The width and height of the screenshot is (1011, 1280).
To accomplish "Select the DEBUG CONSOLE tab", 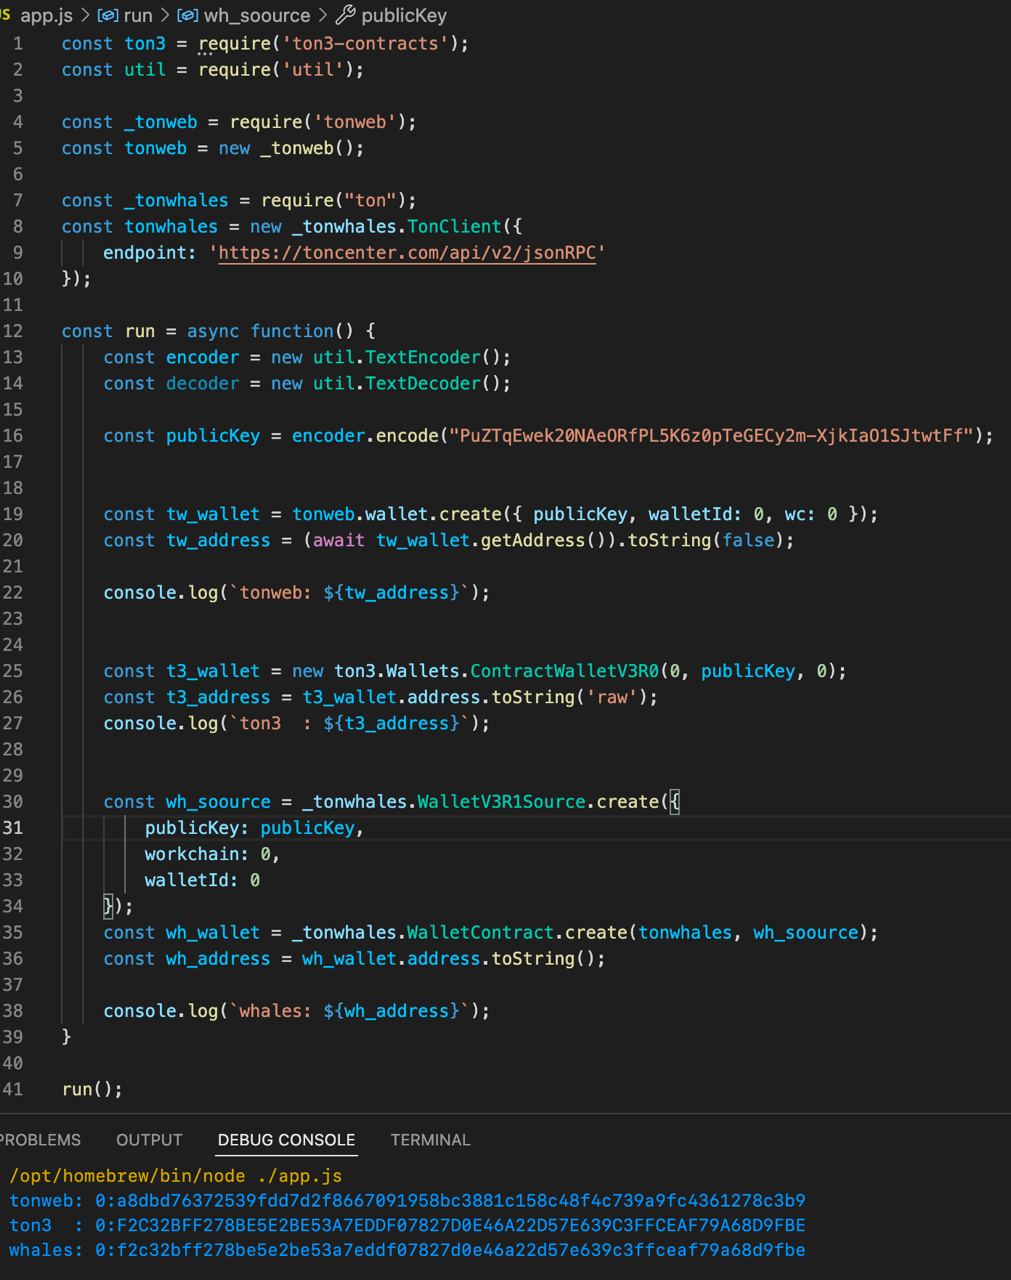I will point(286,1140).
